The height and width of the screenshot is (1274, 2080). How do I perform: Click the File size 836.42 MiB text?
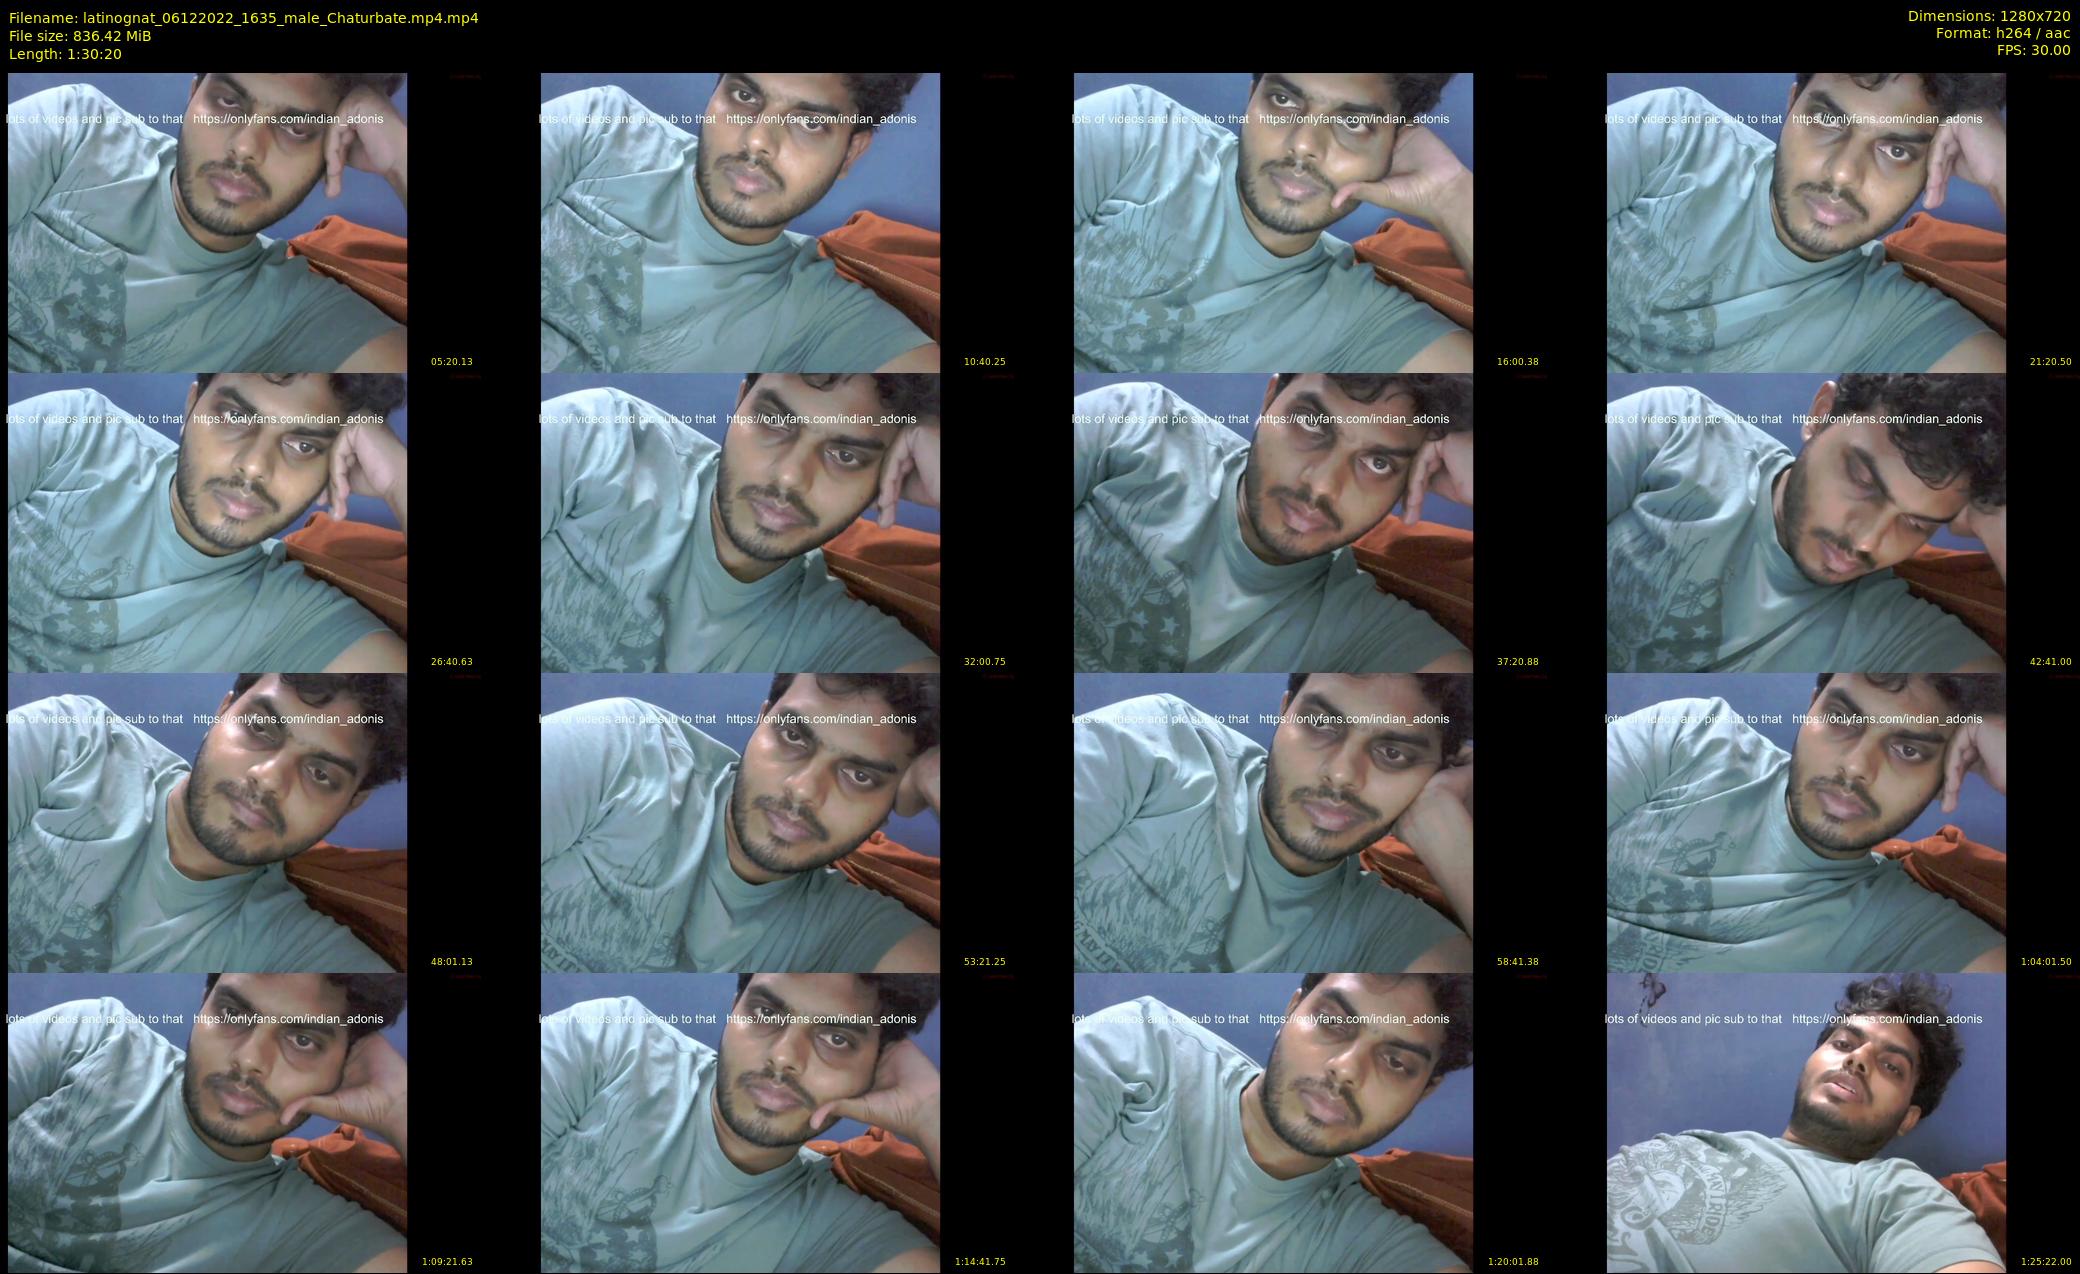click(80, 36)
